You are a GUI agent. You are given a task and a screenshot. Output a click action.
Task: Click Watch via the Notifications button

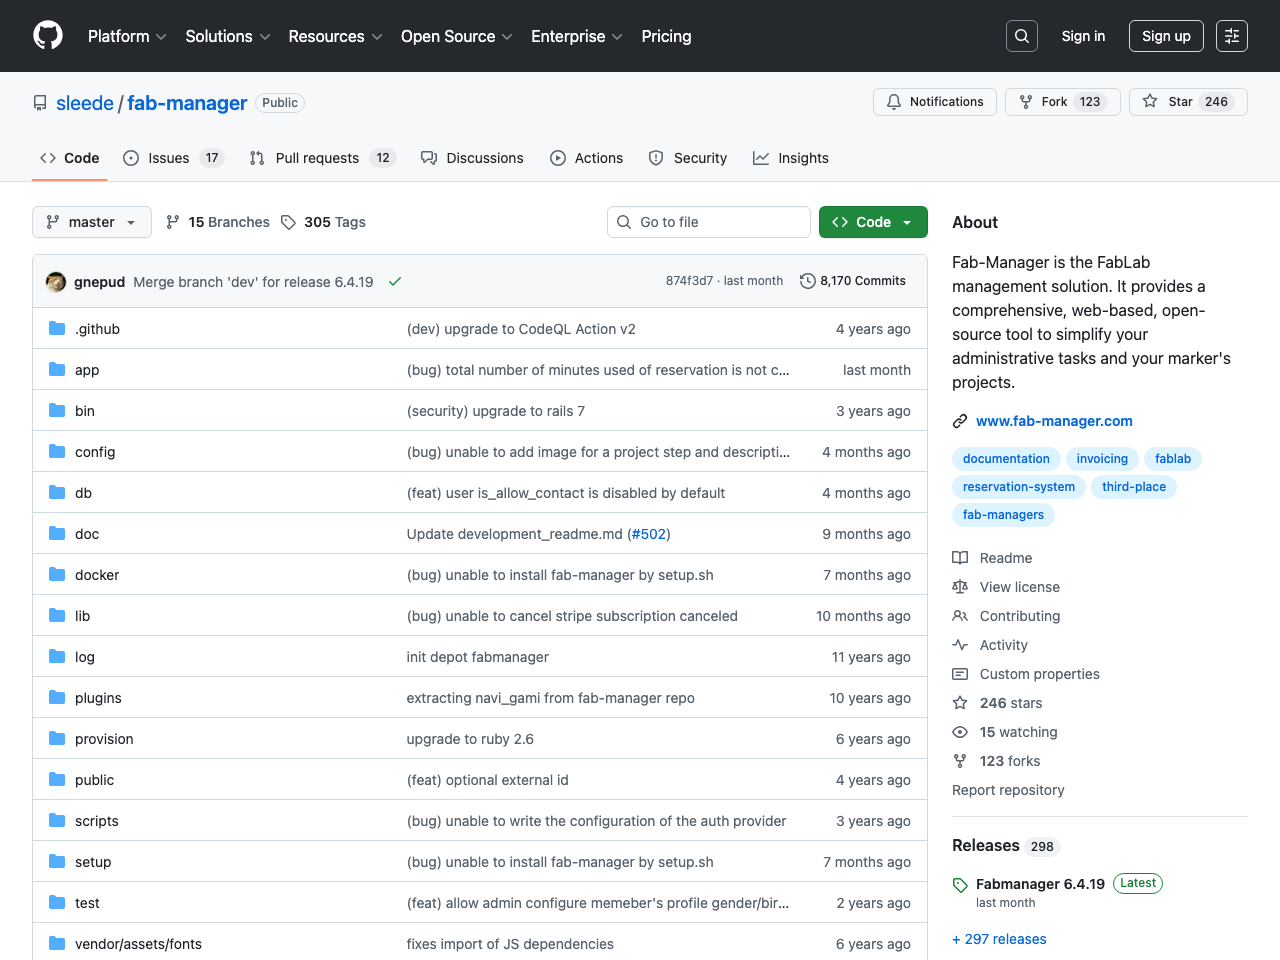point(934,101)
